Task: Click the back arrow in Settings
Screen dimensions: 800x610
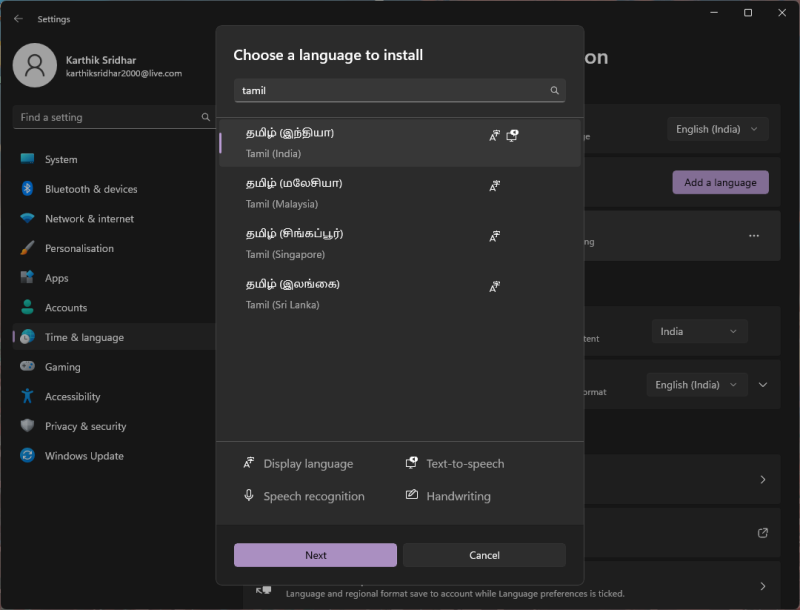Action: [x=18, y=18]
